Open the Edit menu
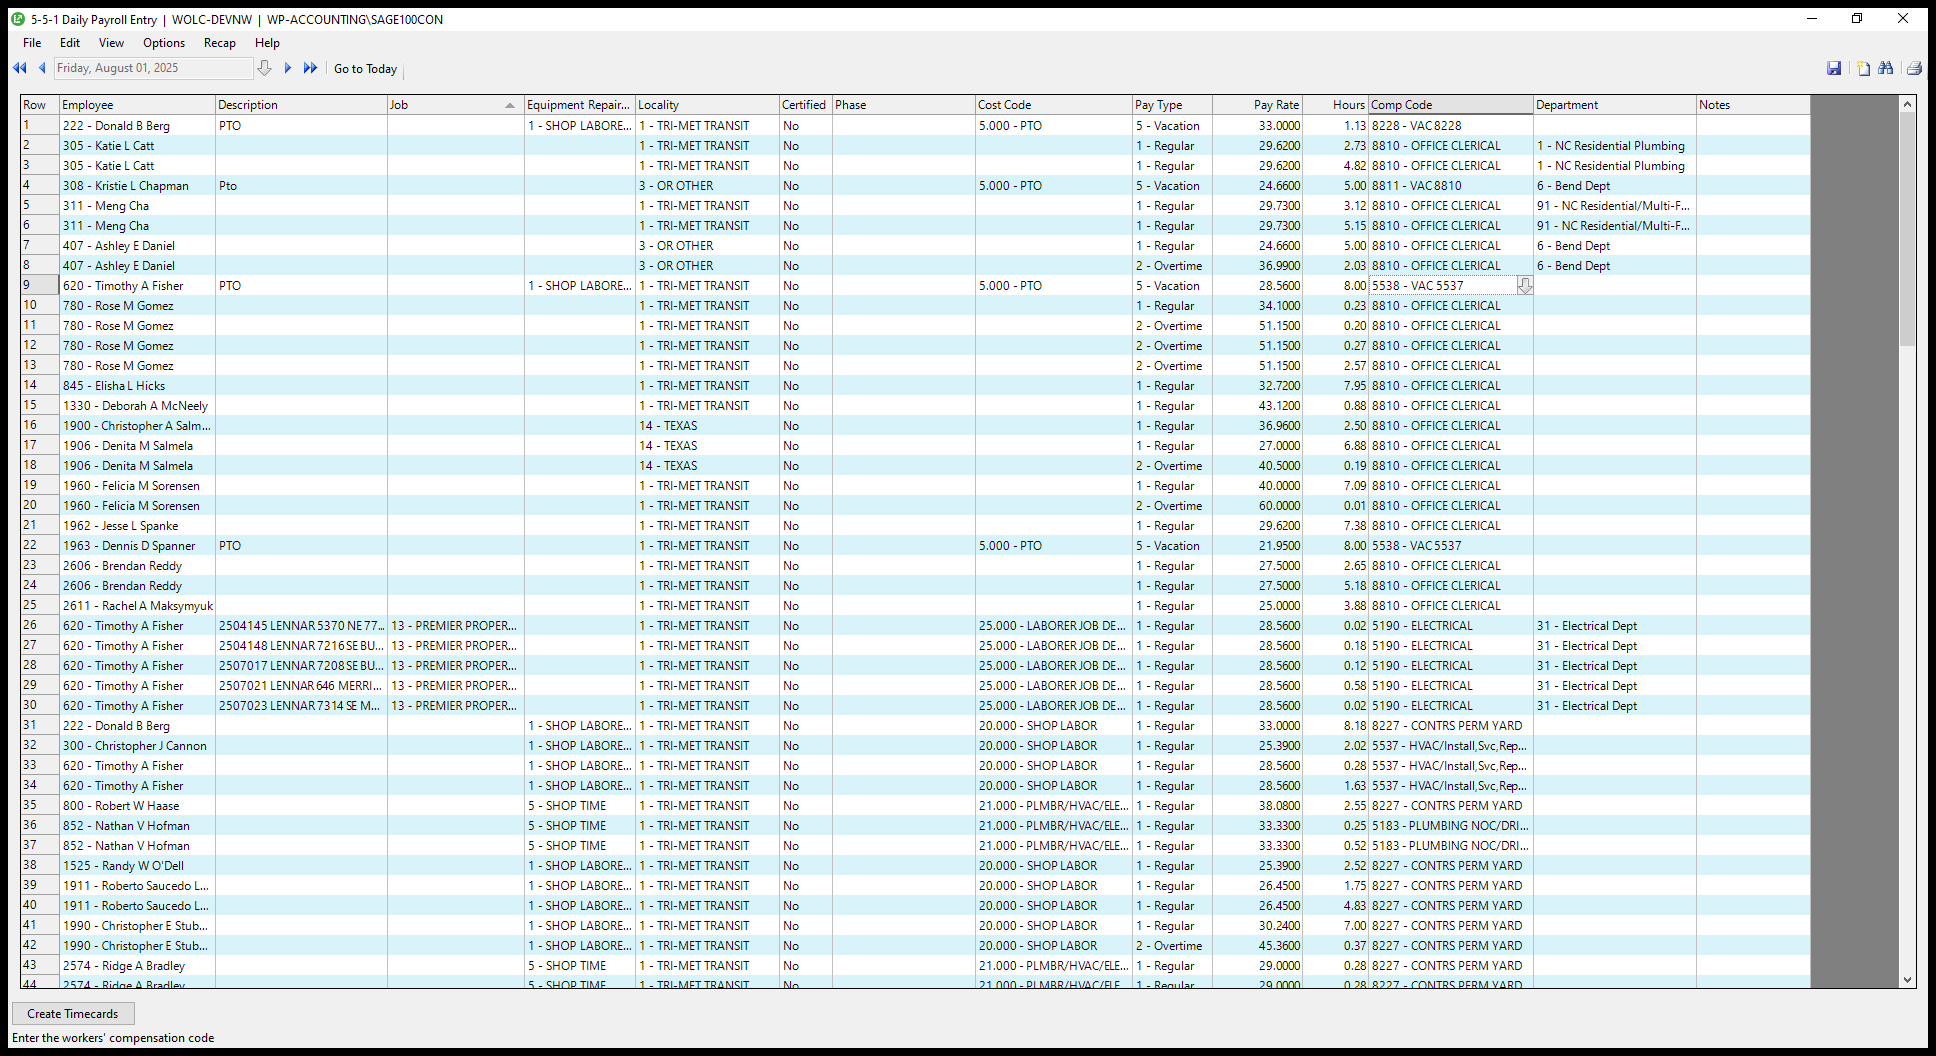 (69, 42)
